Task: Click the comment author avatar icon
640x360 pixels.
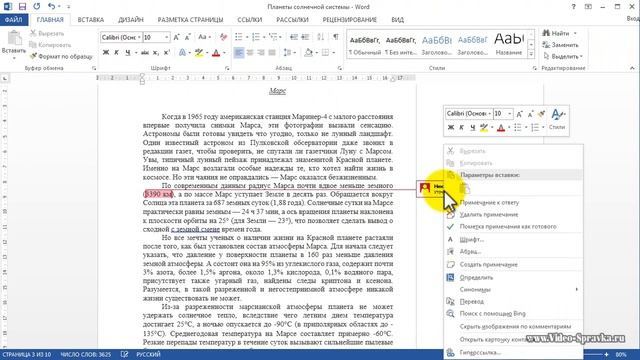Action: 425,188
